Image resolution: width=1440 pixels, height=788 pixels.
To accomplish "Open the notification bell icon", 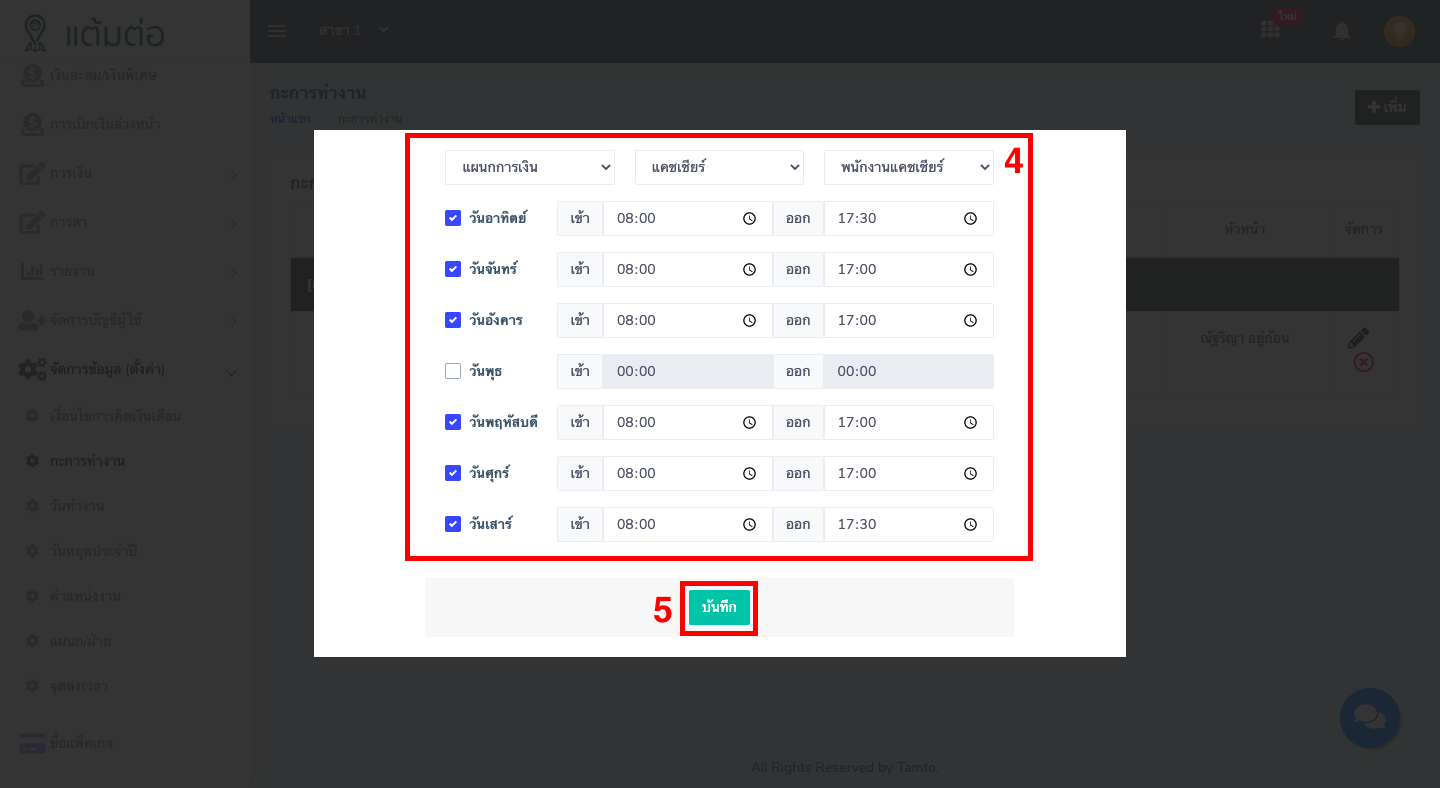I will click(1342, 31).
